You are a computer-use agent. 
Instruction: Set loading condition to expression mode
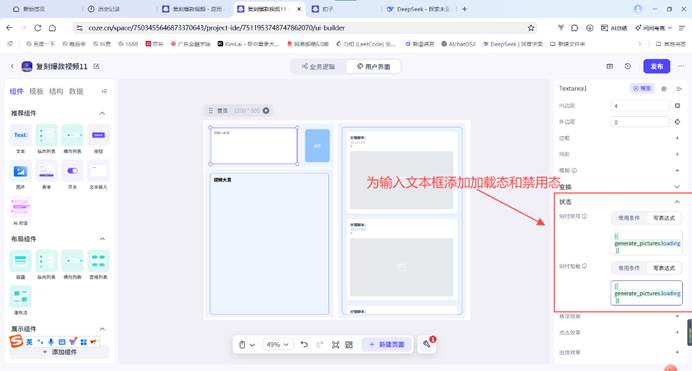[664, 268]
